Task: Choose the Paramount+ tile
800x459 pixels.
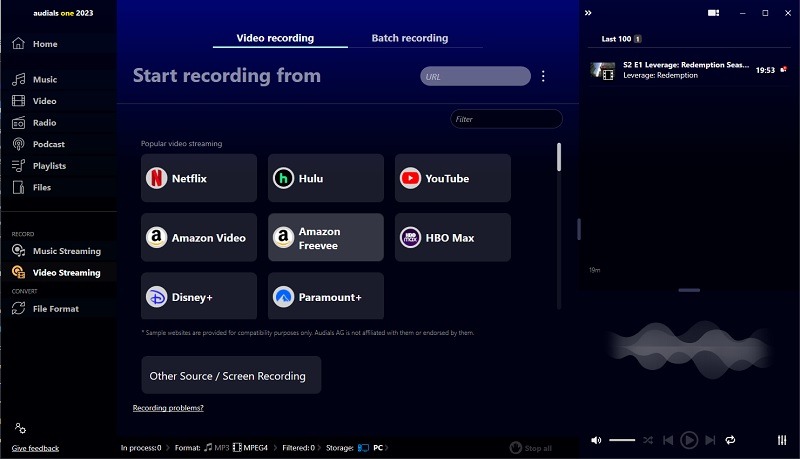Action: tap(326, 296)
